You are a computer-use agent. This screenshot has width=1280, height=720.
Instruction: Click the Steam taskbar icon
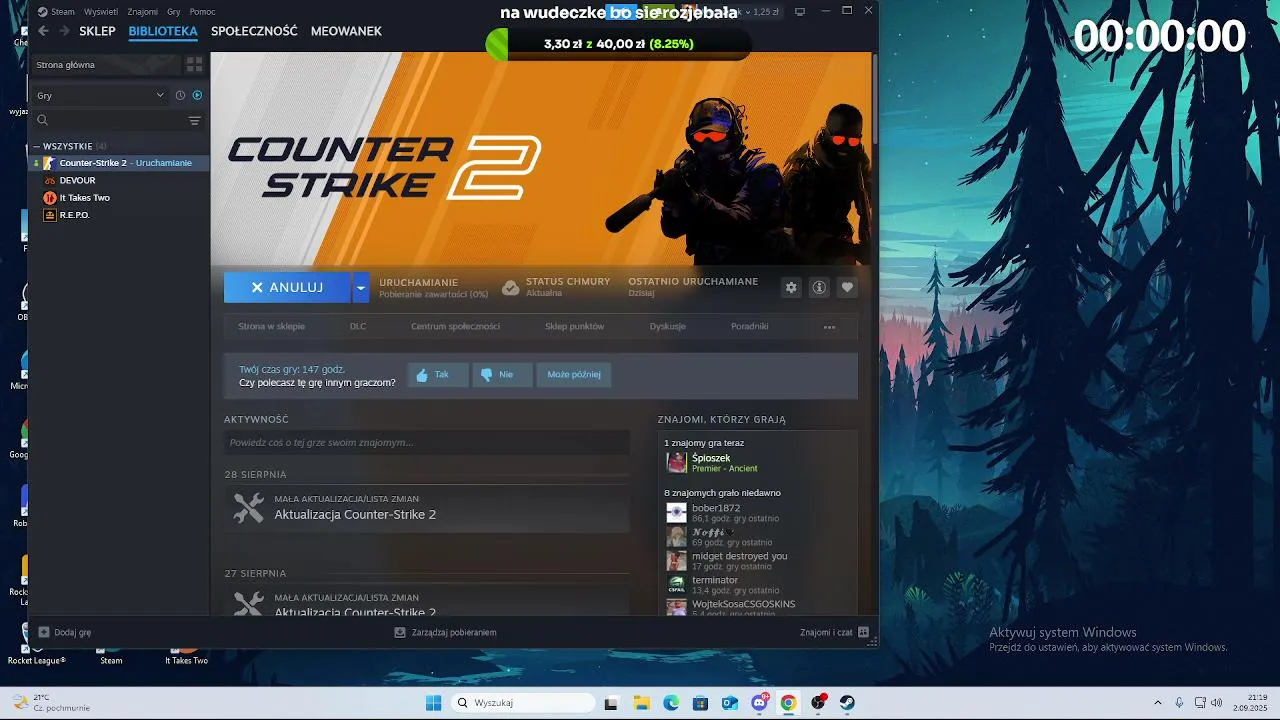[x=847, y=703]
